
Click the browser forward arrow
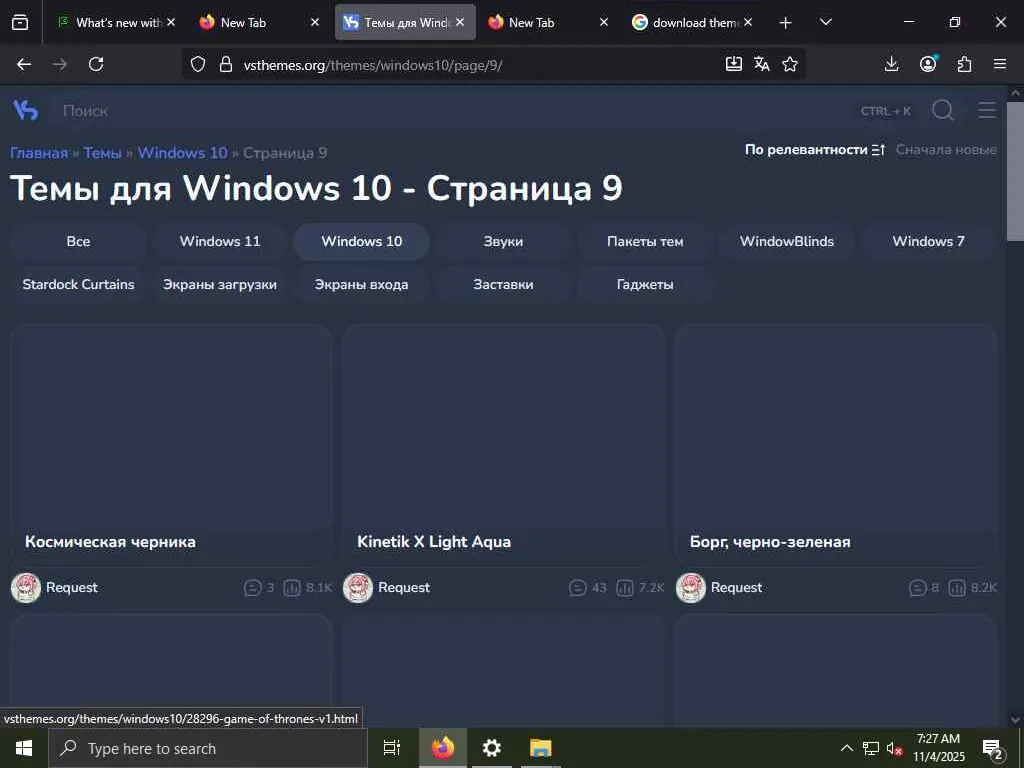tap(60, 64)
